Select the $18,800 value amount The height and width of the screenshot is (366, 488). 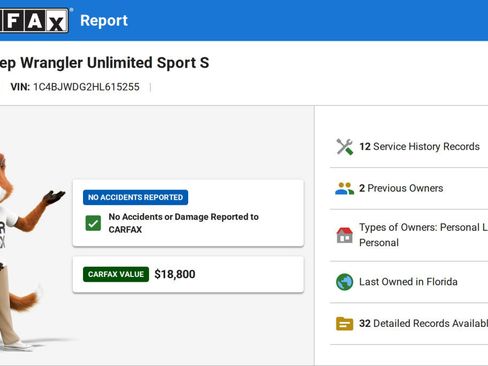tap(175, 274)
